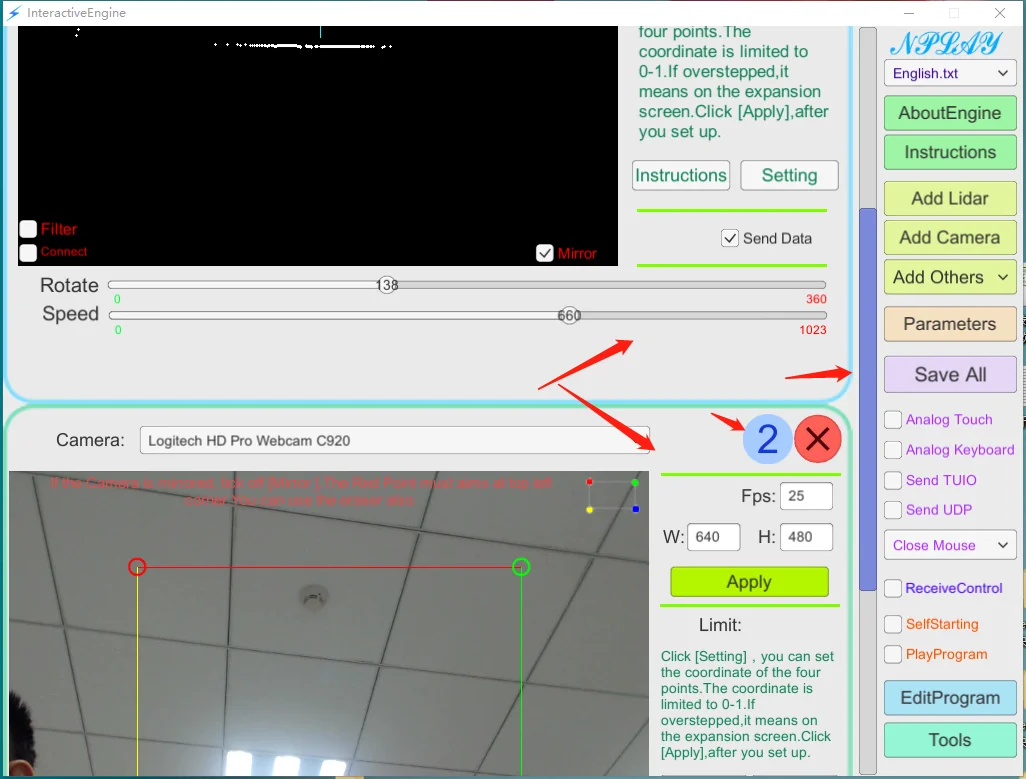Click the AboutEngine button
Image resolution: width=1026 pixels, height=779 pixels.
pyautogui.click(x=950, y=113)
